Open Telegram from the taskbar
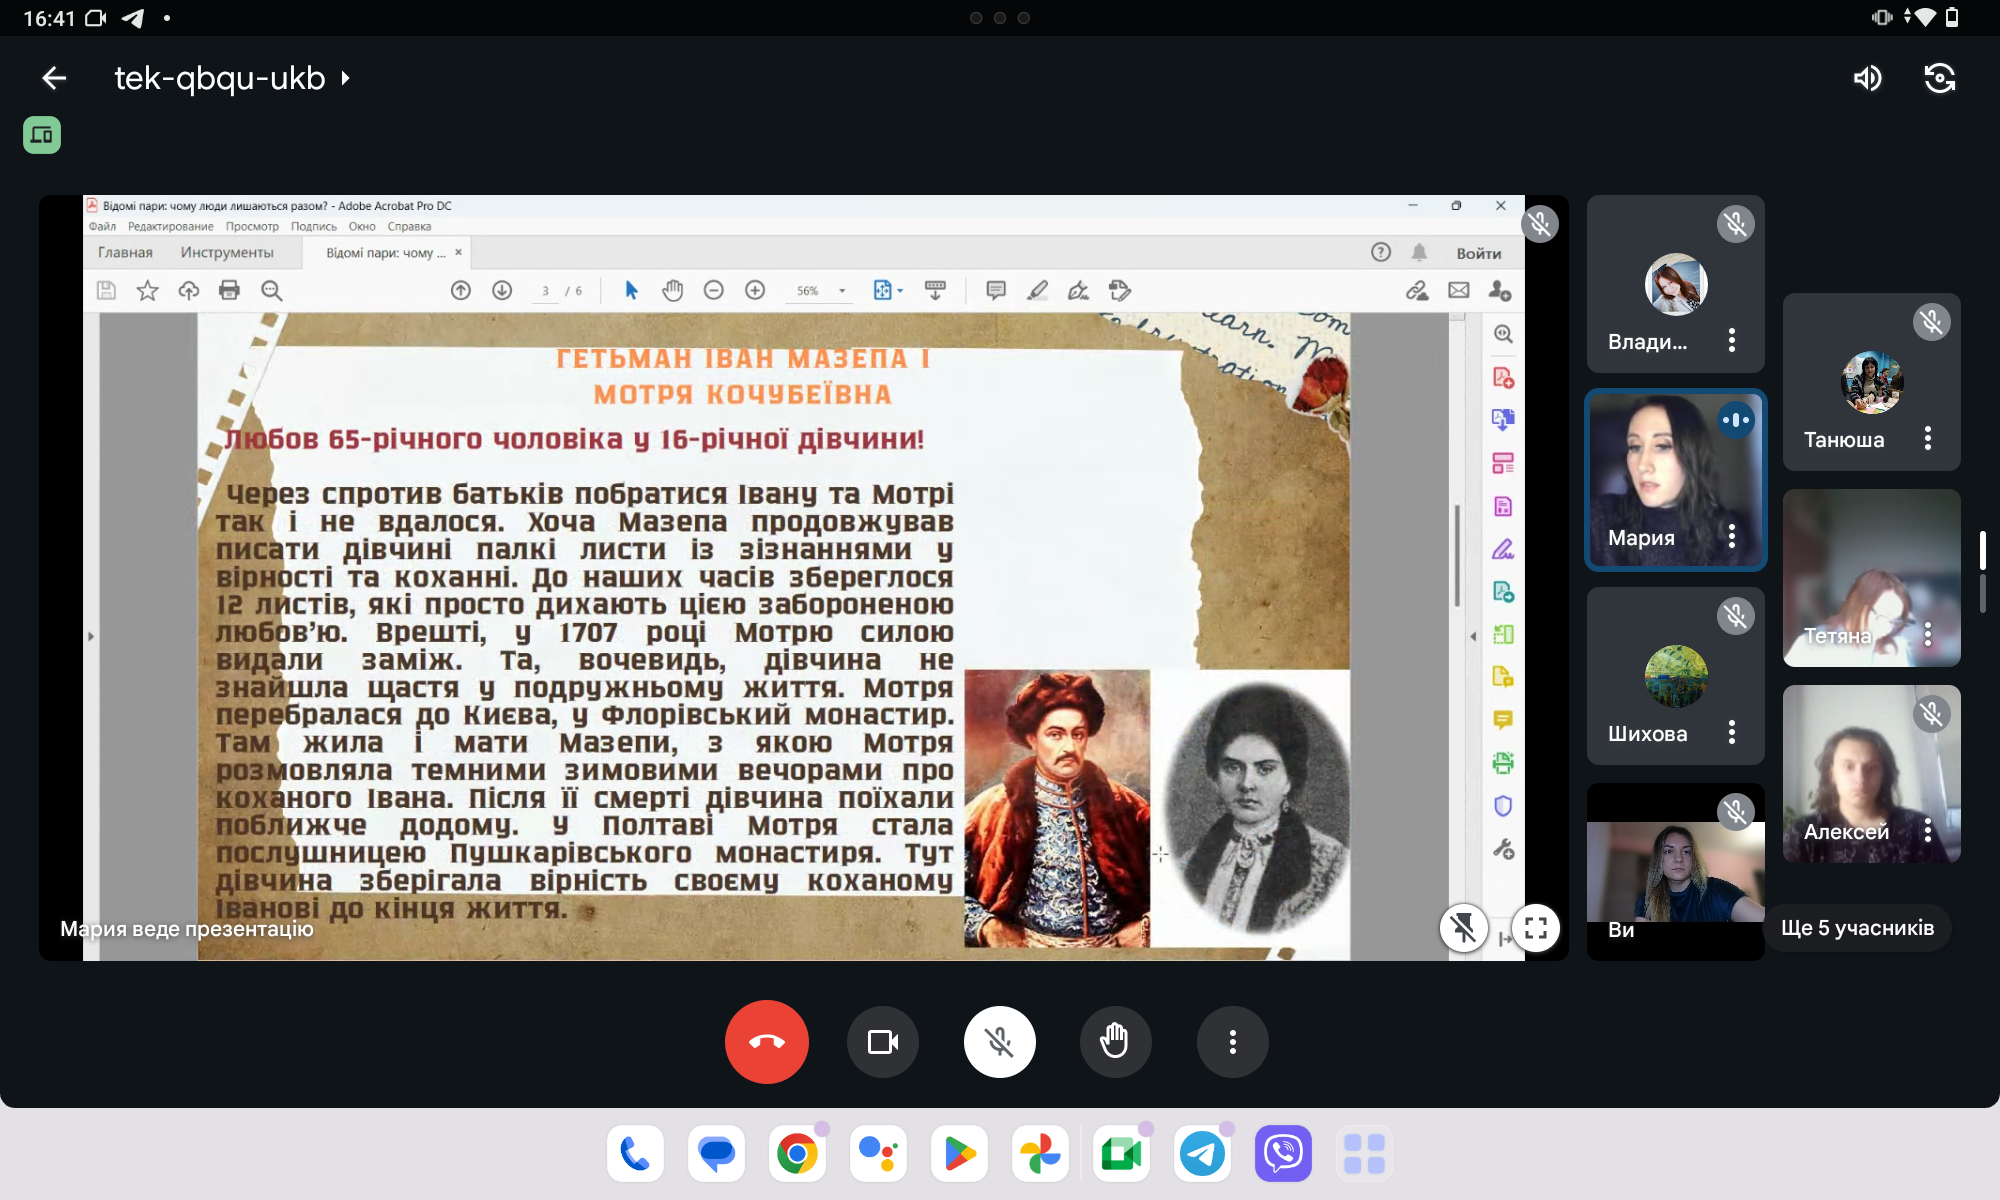Image resolution: width=2000 pixels, height=1200 pixels. point(1202,1154)
